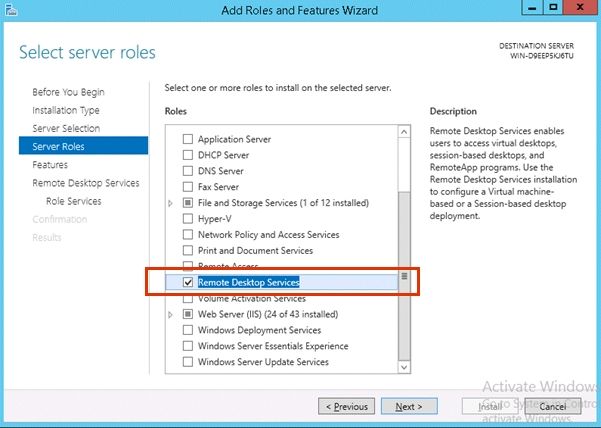Go to the Before You Begin step
This screenshot has width=601, height=428.
tap(68, 92)
